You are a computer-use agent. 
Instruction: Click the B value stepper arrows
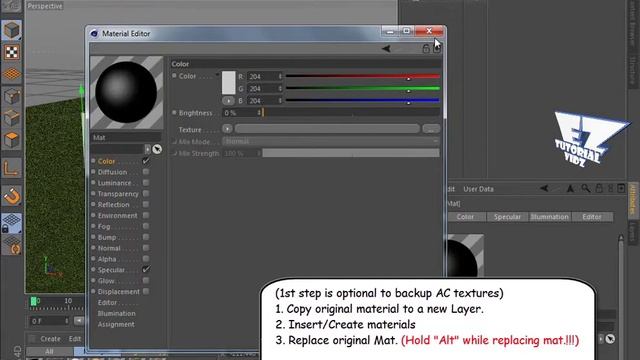[280, 100]
